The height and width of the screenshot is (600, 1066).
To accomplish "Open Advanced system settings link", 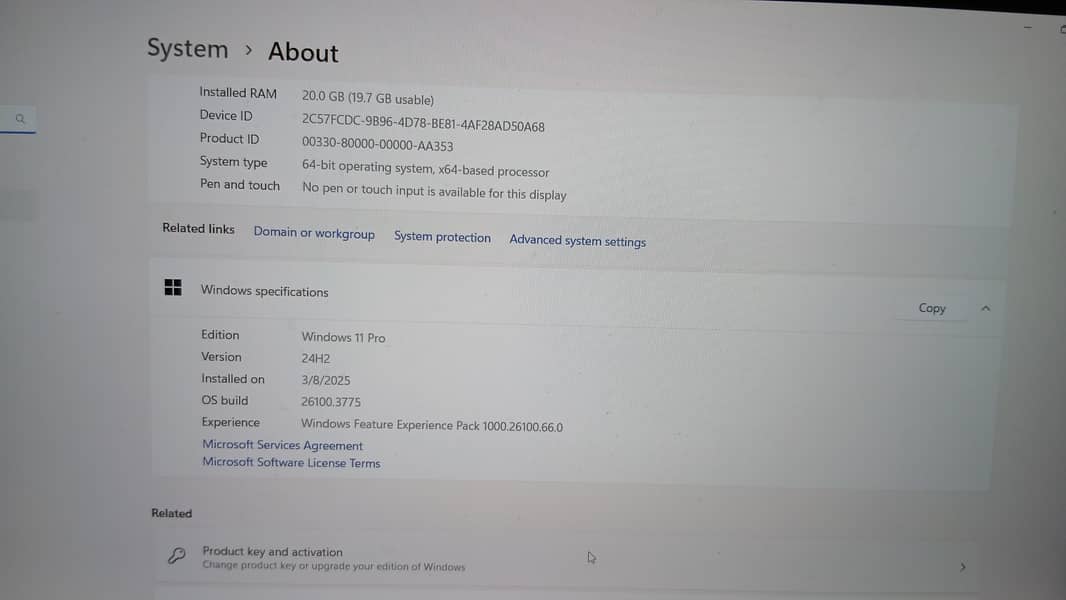I will [x=578, y=241].
